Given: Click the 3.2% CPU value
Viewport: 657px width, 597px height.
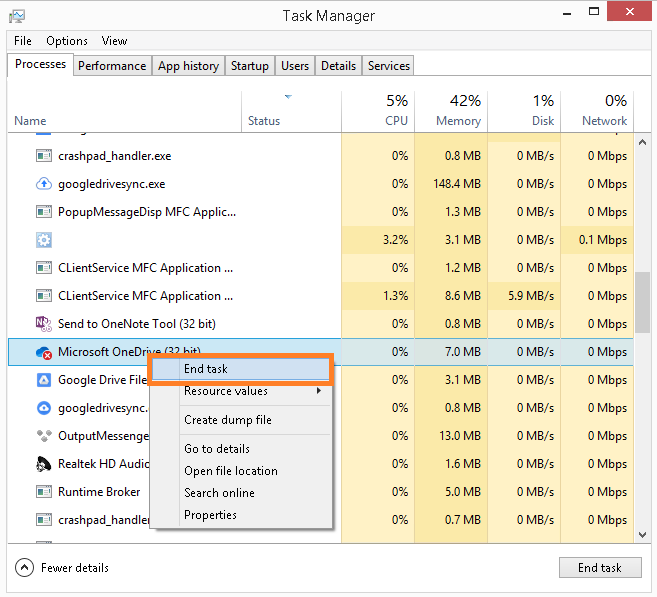Looking at the screenshot, I should pyautogui.click(x=396, y=240).
